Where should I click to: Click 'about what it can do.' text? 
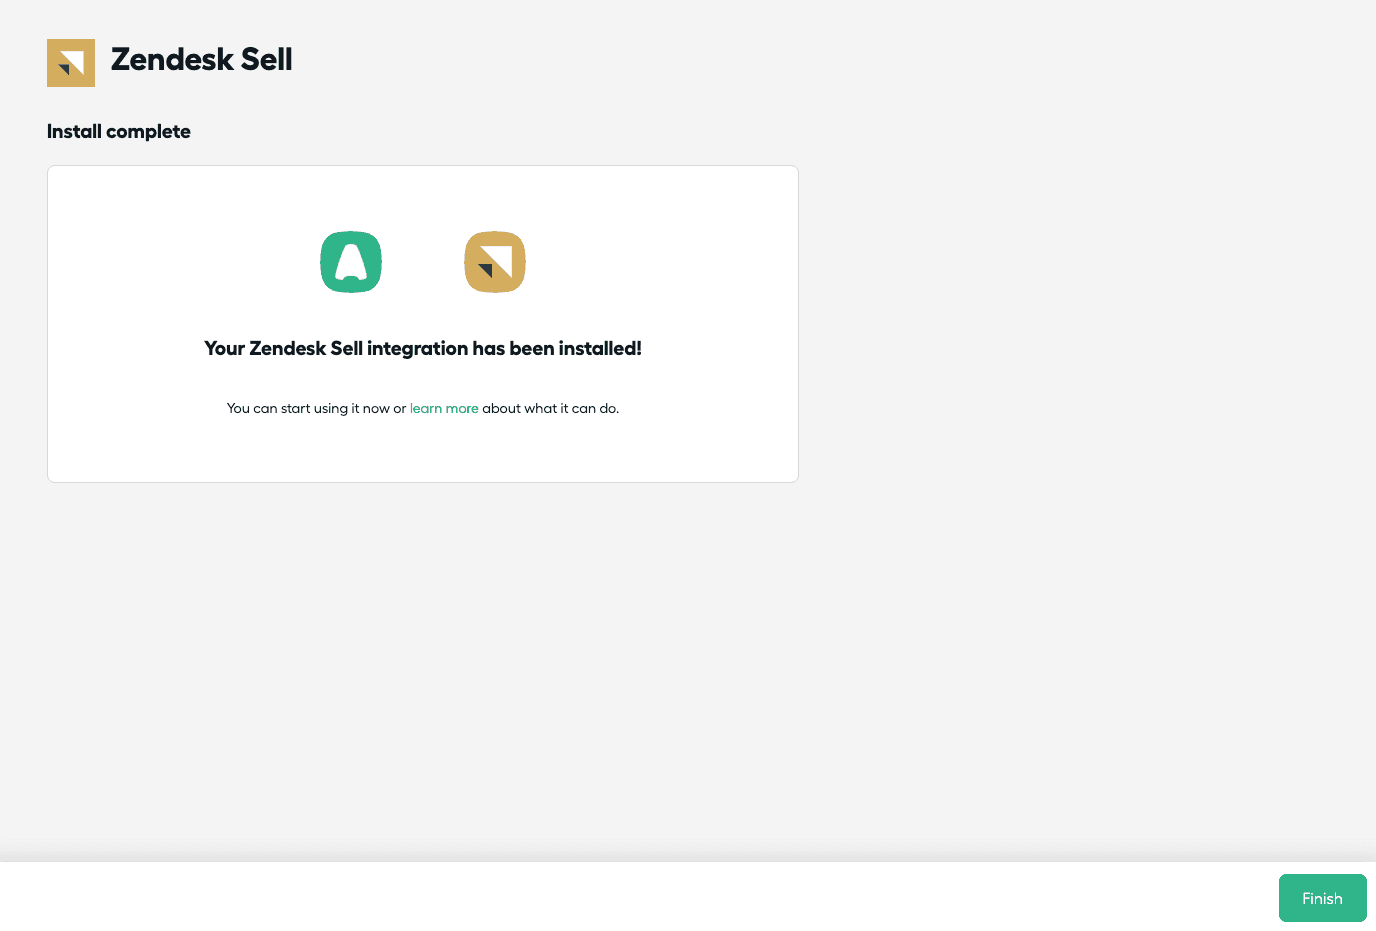[551, 408]
